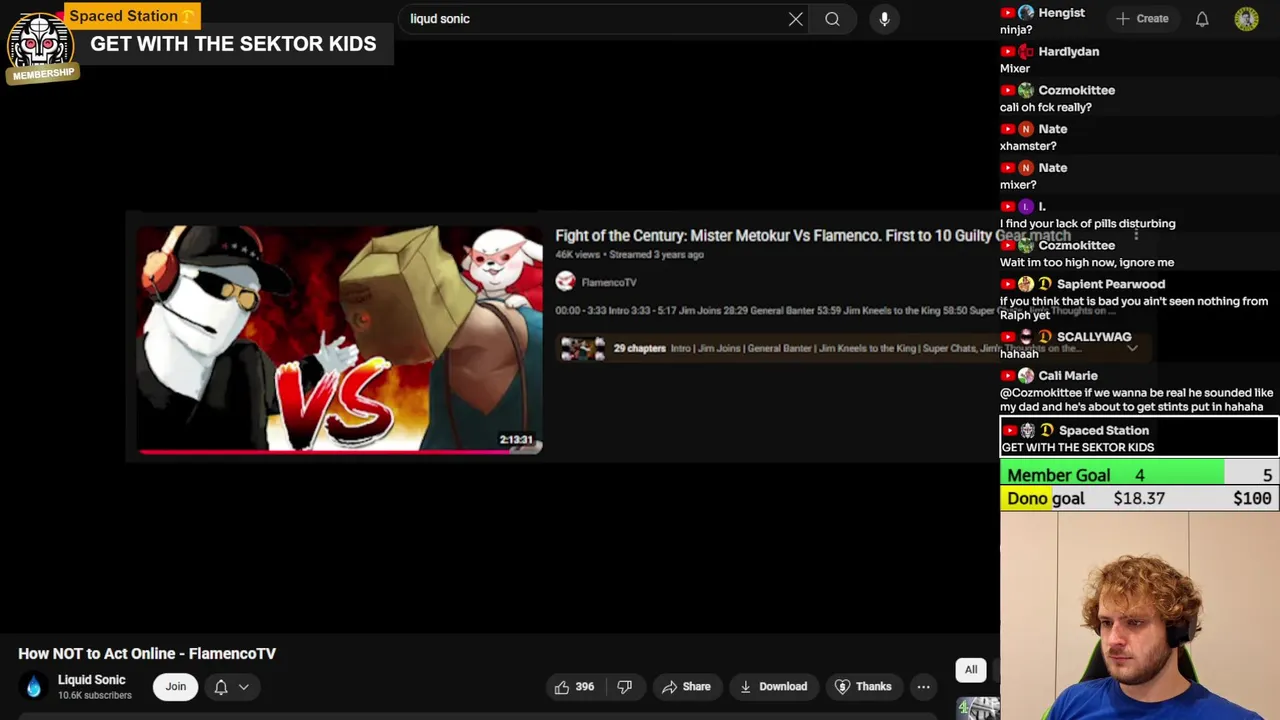Click the video title 'How NOT to Act Online'
1280x720 pixels.
pyautogui.click(x=147, y=654)
